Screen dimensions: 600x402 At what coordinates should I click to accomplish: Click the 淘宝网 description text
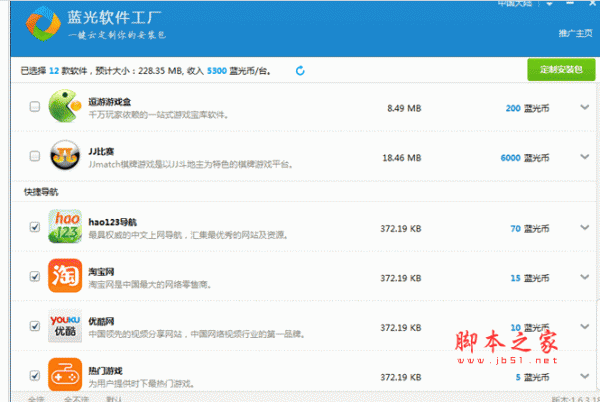point(150,285)
